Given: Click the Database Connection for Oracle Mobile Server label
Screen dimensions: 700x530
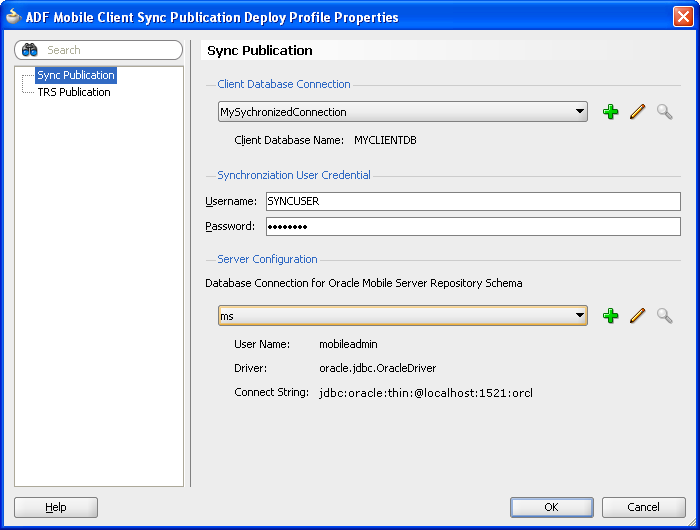Looking at the screenshot, I should point(363,283).
